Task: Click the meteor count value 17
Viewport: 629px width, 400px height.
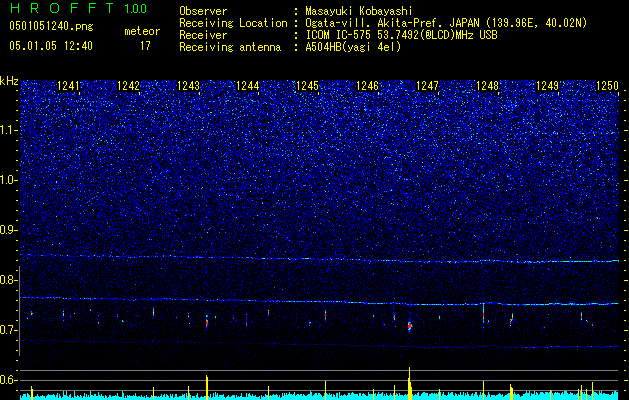Action: point(145,46)
